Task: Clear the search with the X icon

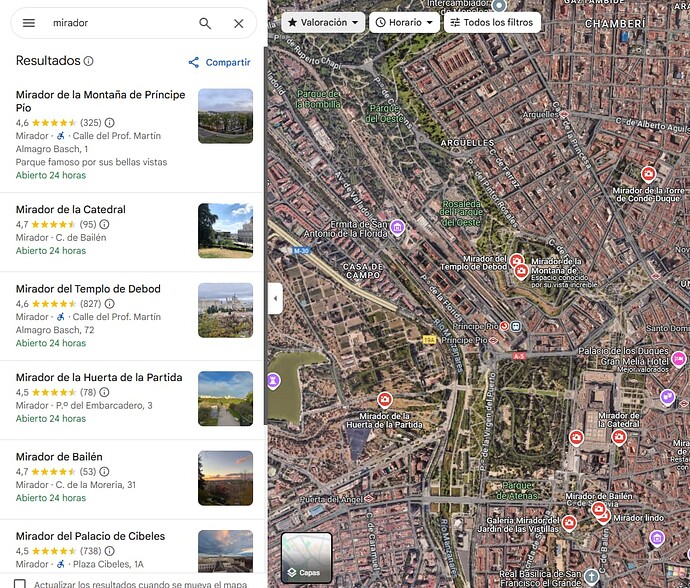Action: [239, 23]
